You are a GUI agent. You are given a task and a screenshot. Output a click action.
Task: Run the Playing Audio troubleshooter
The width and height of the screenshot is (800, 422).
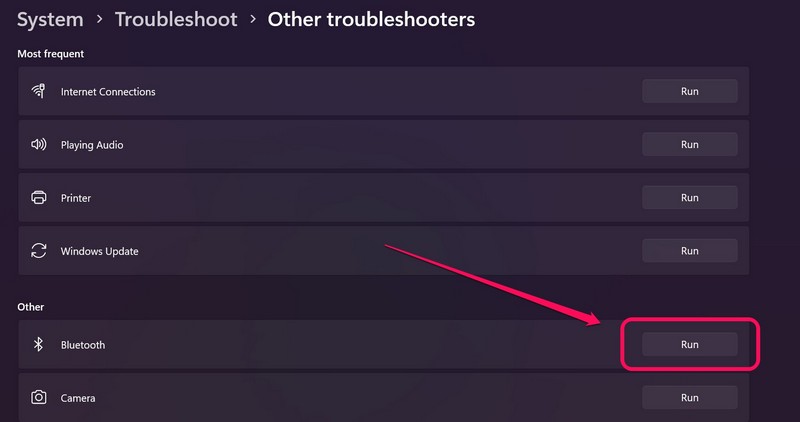pos(689,145)
